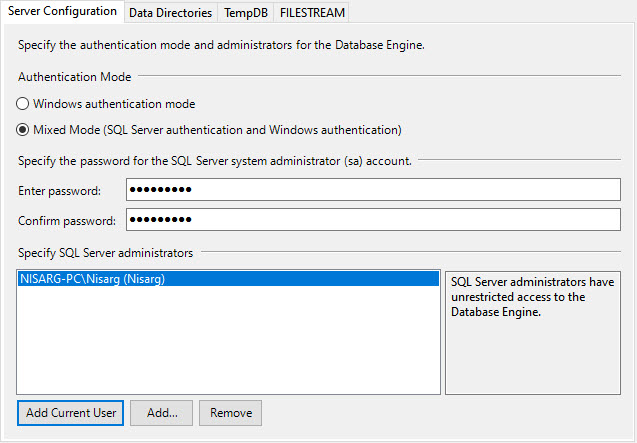
Task: Switch to the Server Configuration tab
Action: point(62,12)
